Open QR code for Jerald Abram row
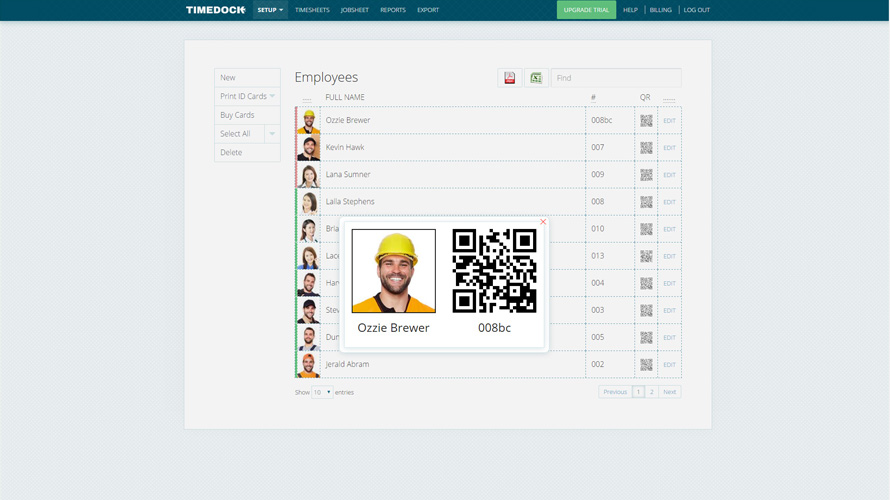Image resolution: width=890 pixels, height=500 pixels. (646, 364)
